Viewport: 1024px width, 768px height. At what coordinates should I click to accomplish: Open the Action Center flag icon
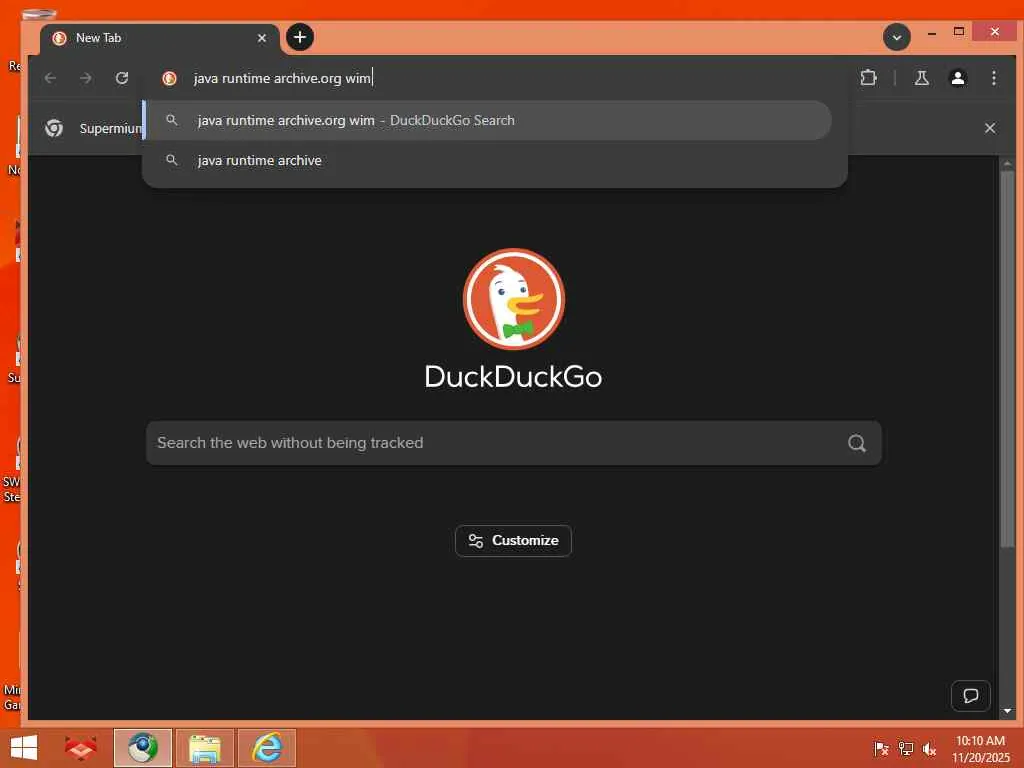pos(880,748)
